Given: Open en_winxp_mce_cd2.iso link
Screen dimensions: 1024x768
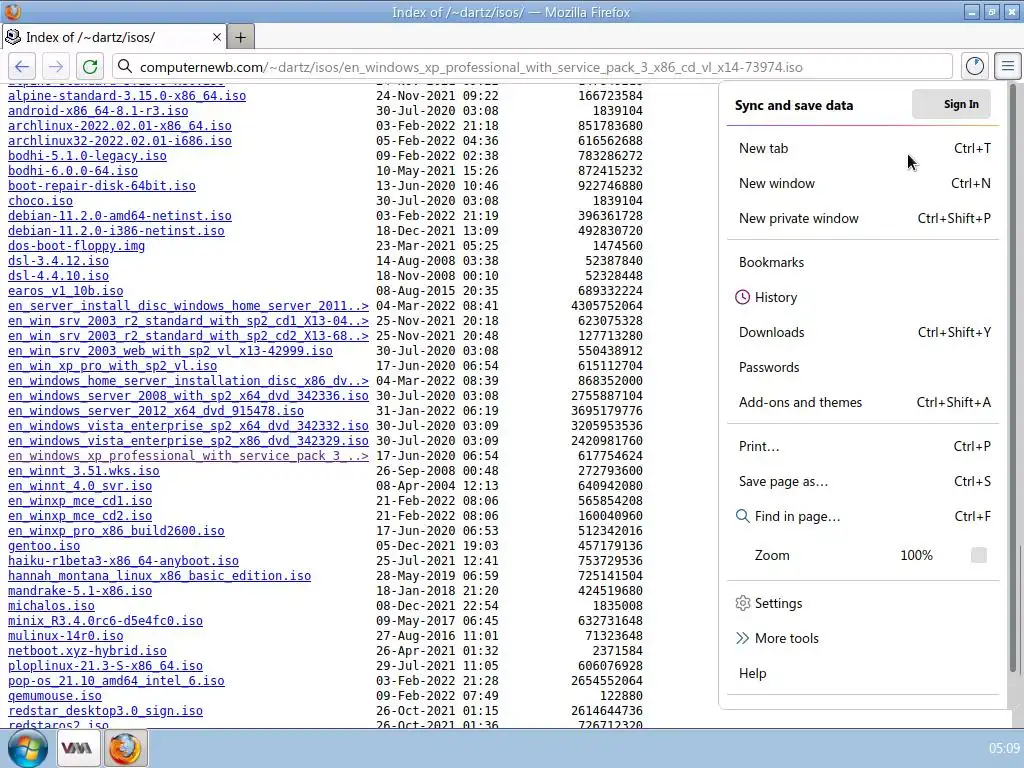Looking at the screenshot, I should [80, 517].
